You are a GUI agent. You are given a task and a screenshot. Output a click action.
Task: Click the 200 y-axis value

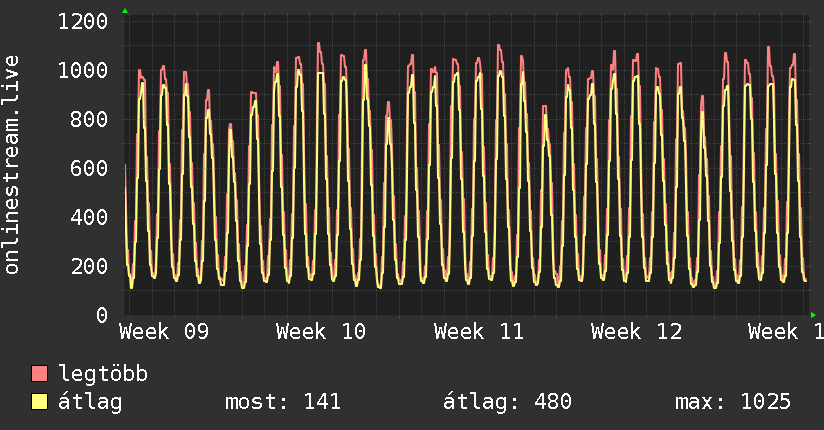(x=89, y=266)
